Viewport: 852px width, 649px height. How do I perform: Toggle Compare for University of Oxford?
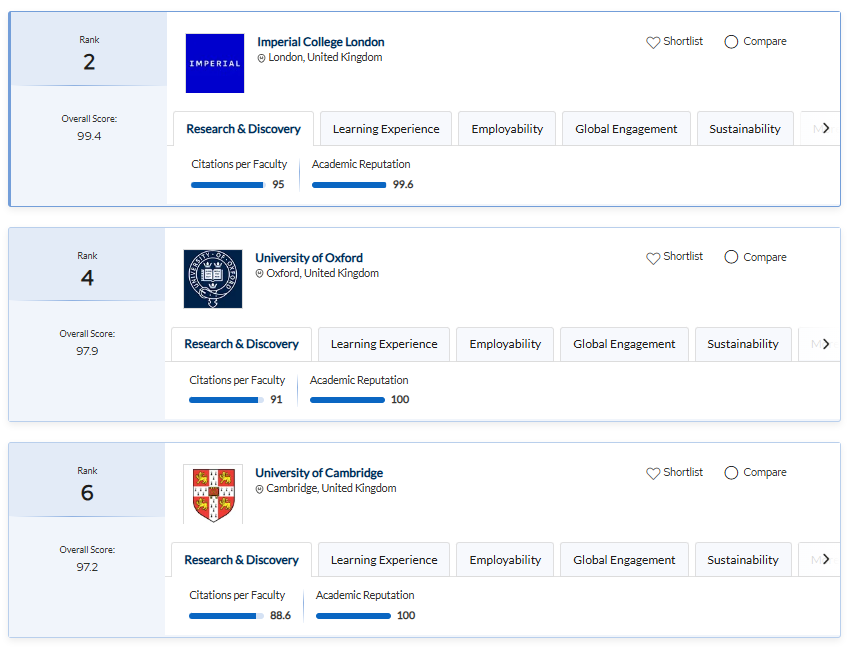point(731,257)
